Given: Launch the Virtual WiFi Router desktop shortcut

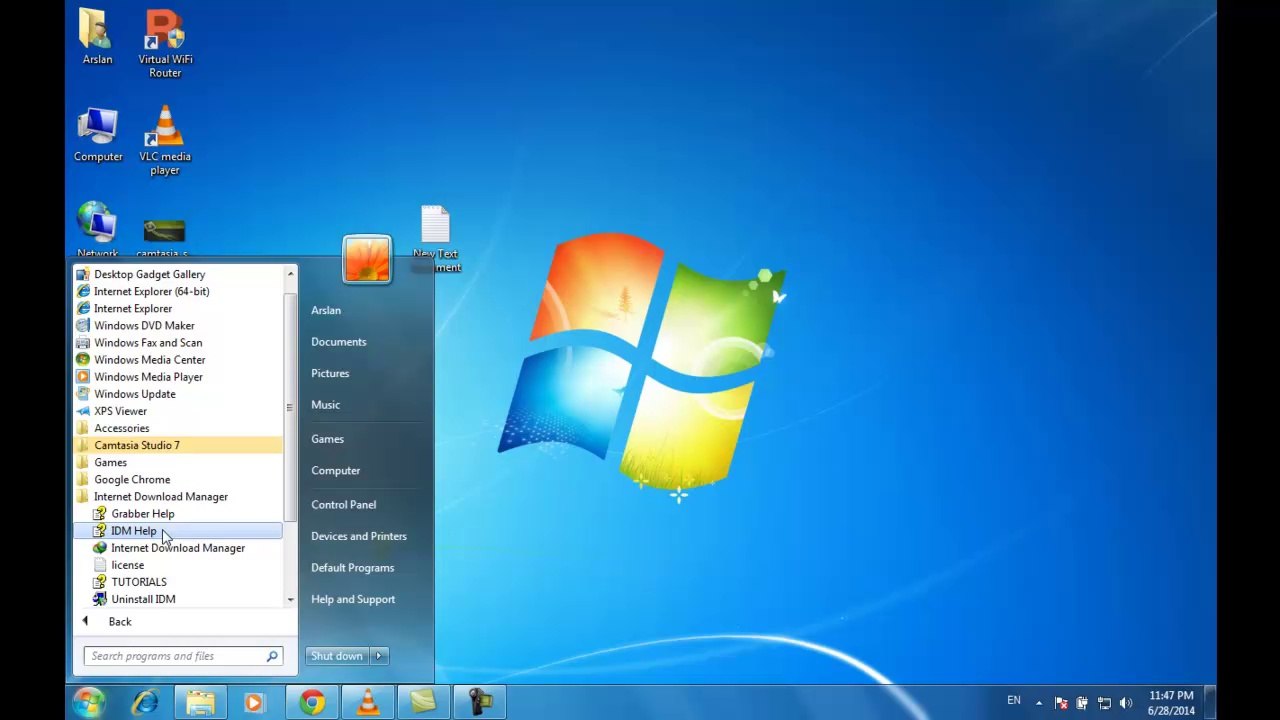Looking at the screenshot, I should coord(165,43).
